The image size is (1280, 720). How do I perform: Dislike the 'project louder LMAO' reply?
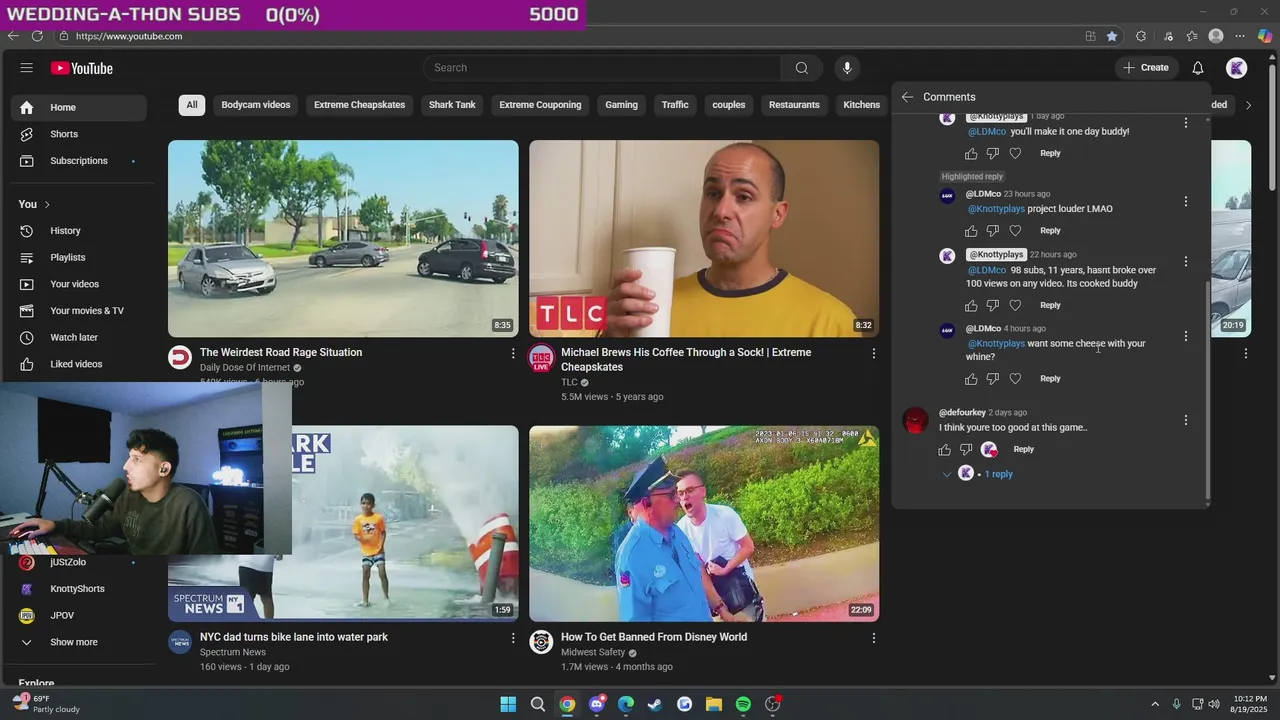pos(993,231)
